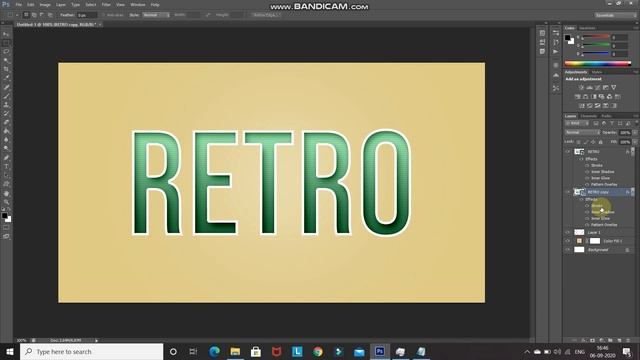Click the fx icon on RETRO layer
640x360 pixels.
point(628,152)
